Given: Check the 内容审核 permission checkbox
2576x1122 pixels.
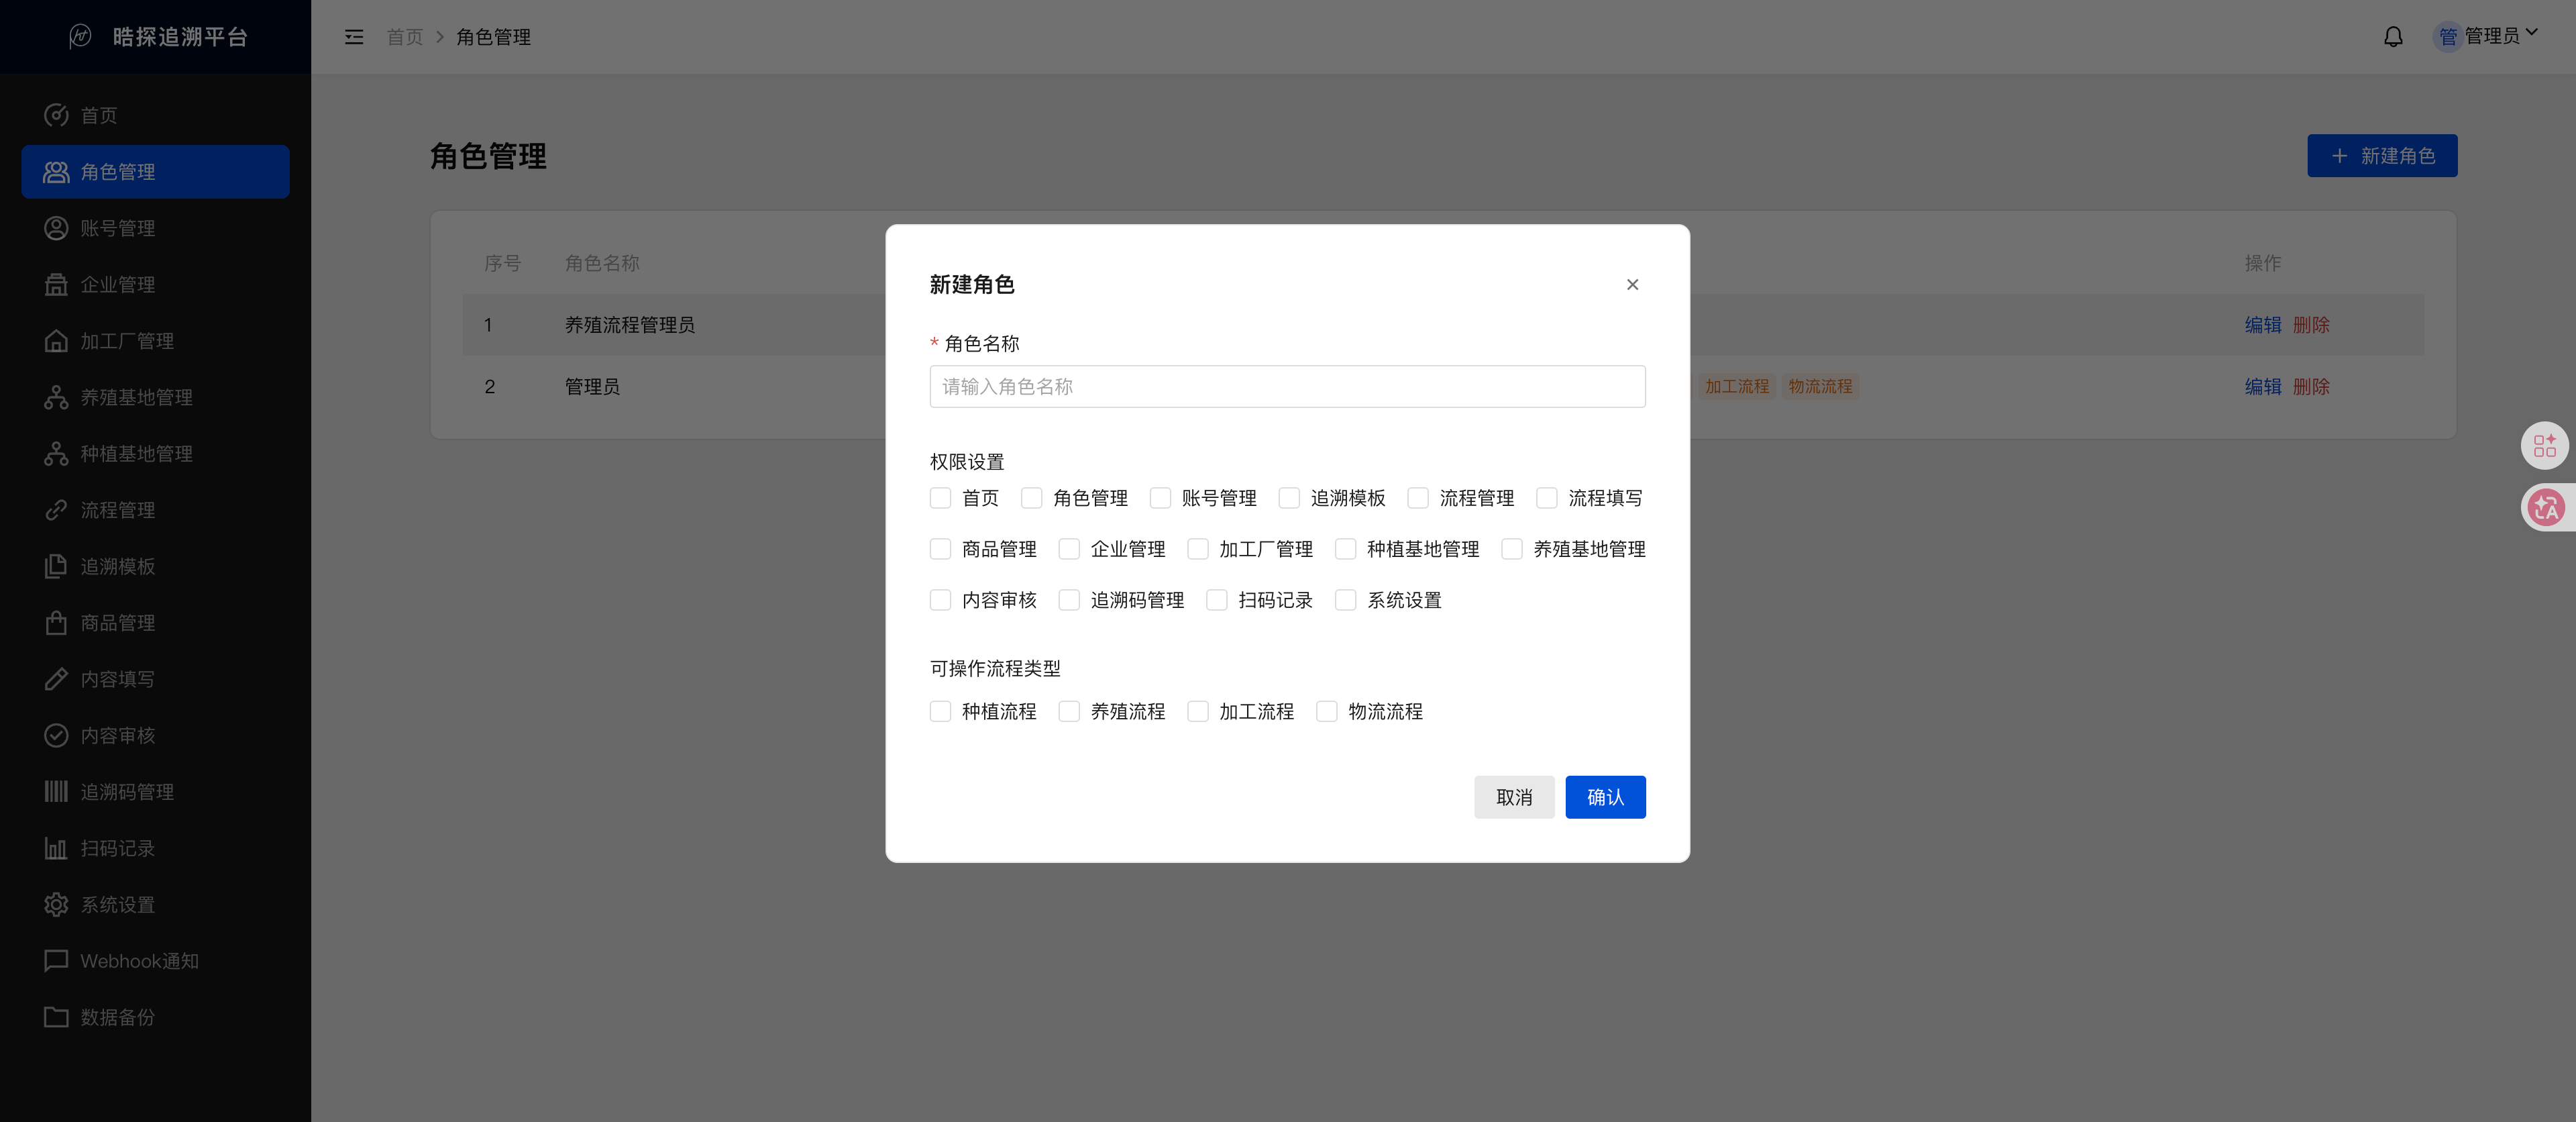Looking at the screenshot, I should (x=940, y=600).
